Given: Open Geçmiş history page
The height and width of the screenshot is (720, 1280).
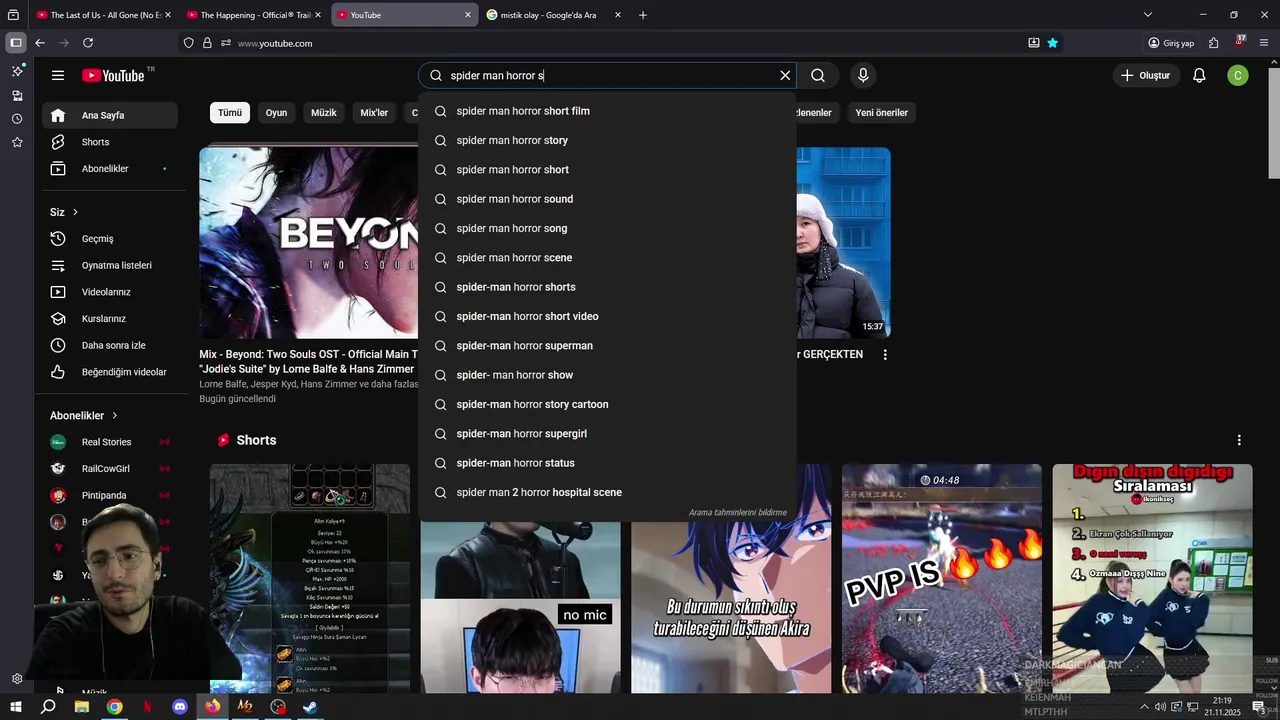Looking at the screenshot, I should [x=110, y=238].
